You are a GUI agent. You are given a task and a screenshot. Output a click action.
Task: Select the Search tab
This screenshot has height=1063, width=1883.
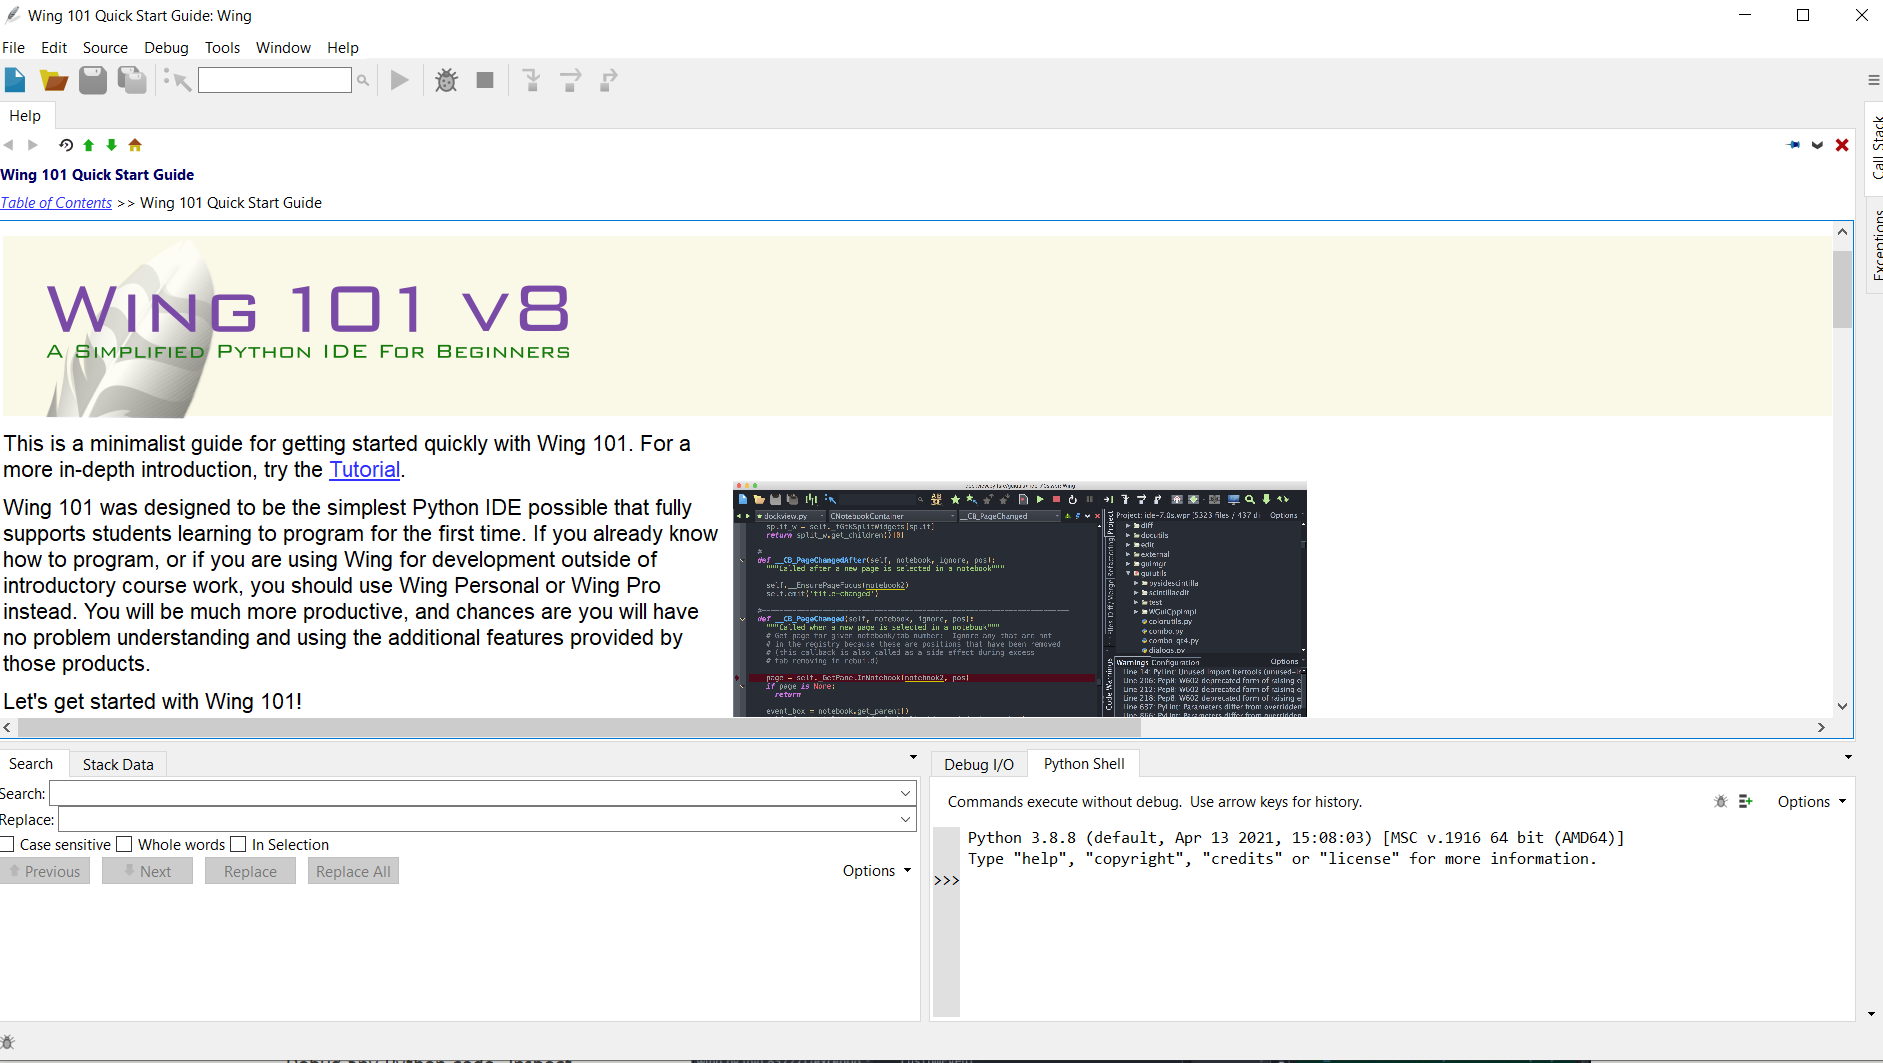click(31, 763)
